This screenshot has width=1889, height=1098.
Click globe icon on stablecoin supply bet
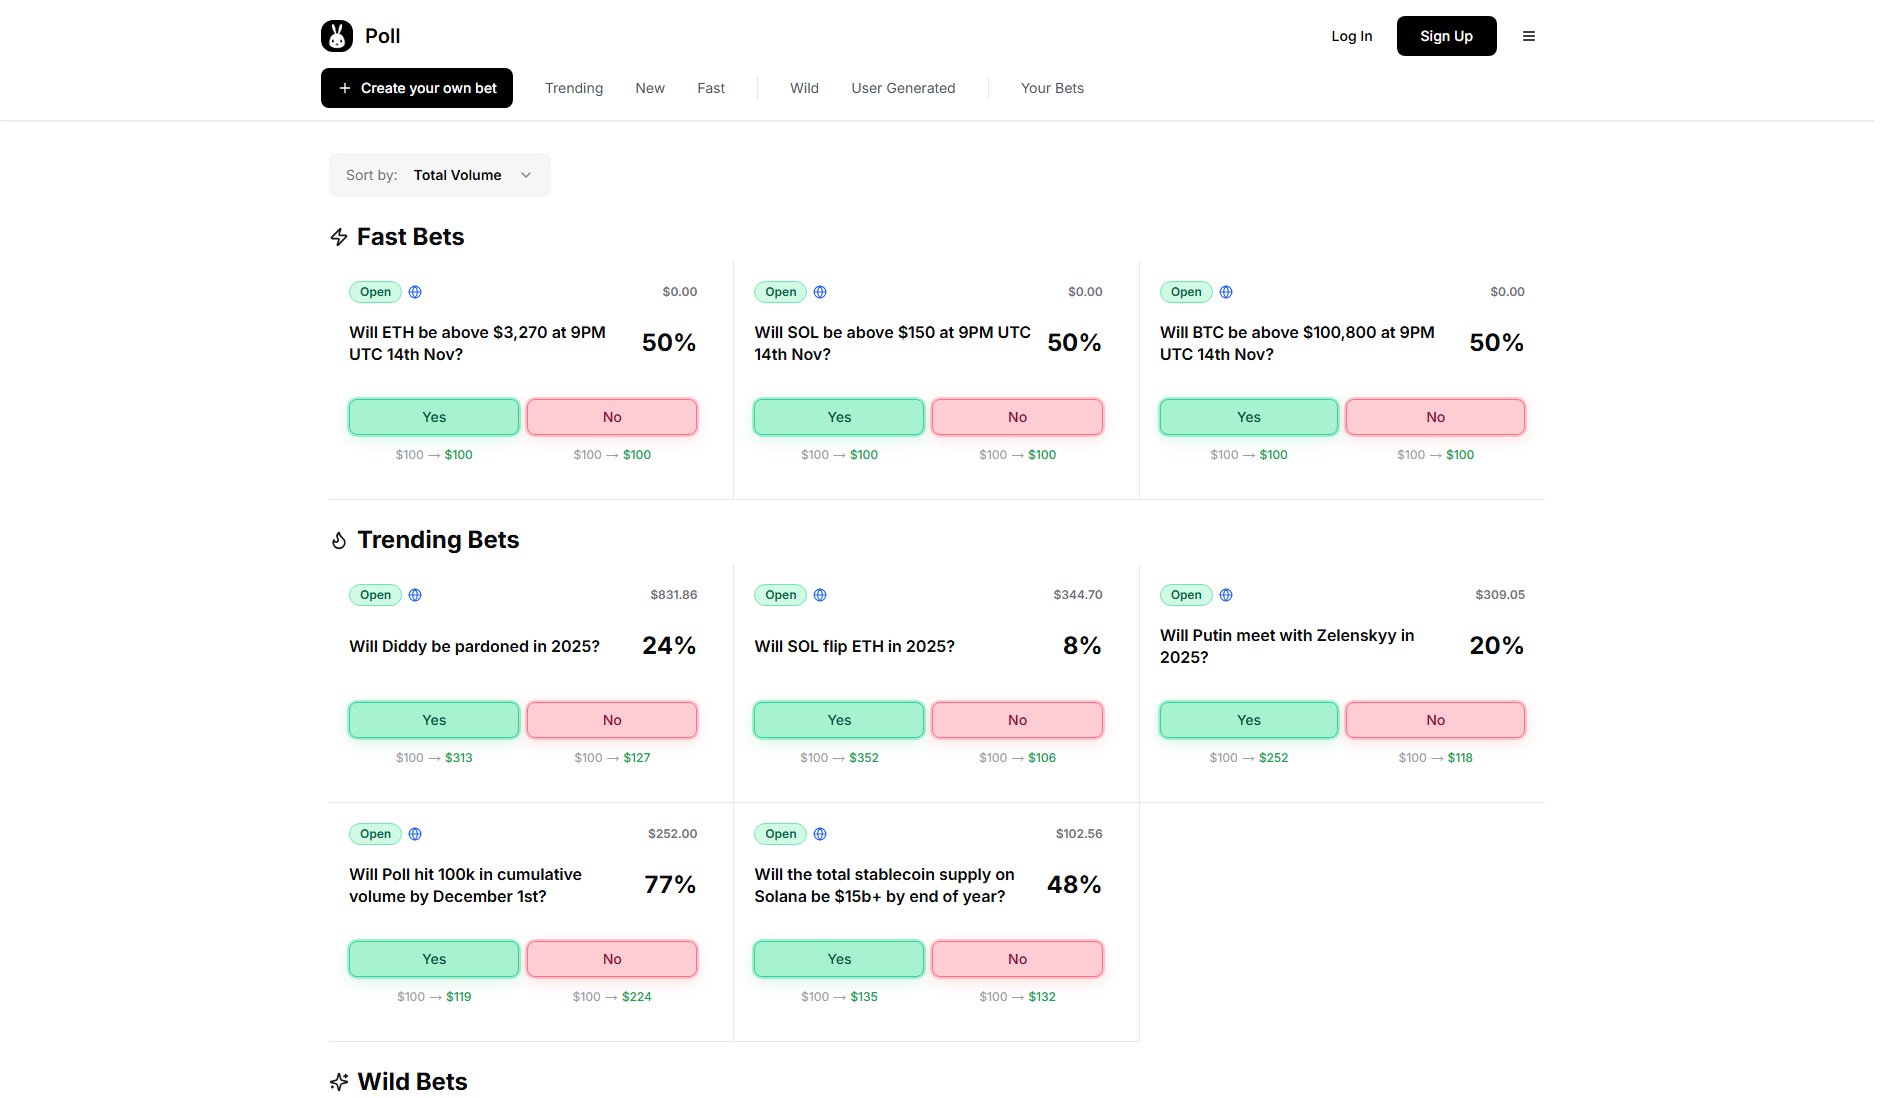pos(820,834)
